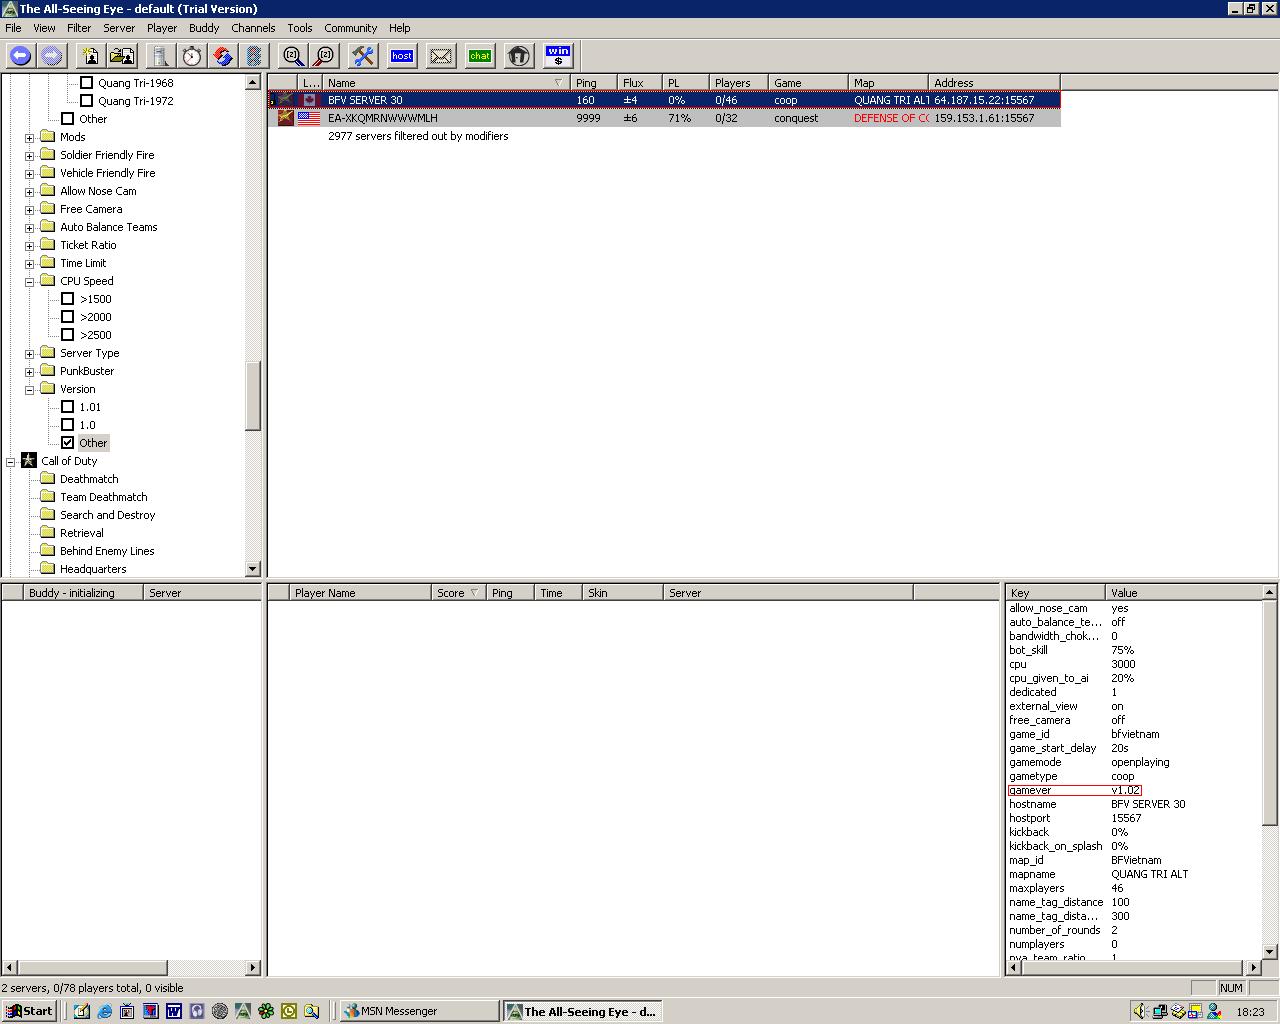Expand the PunkBuster filter folder
Screen dimensions: 1280x1024
tap(30, 371)
